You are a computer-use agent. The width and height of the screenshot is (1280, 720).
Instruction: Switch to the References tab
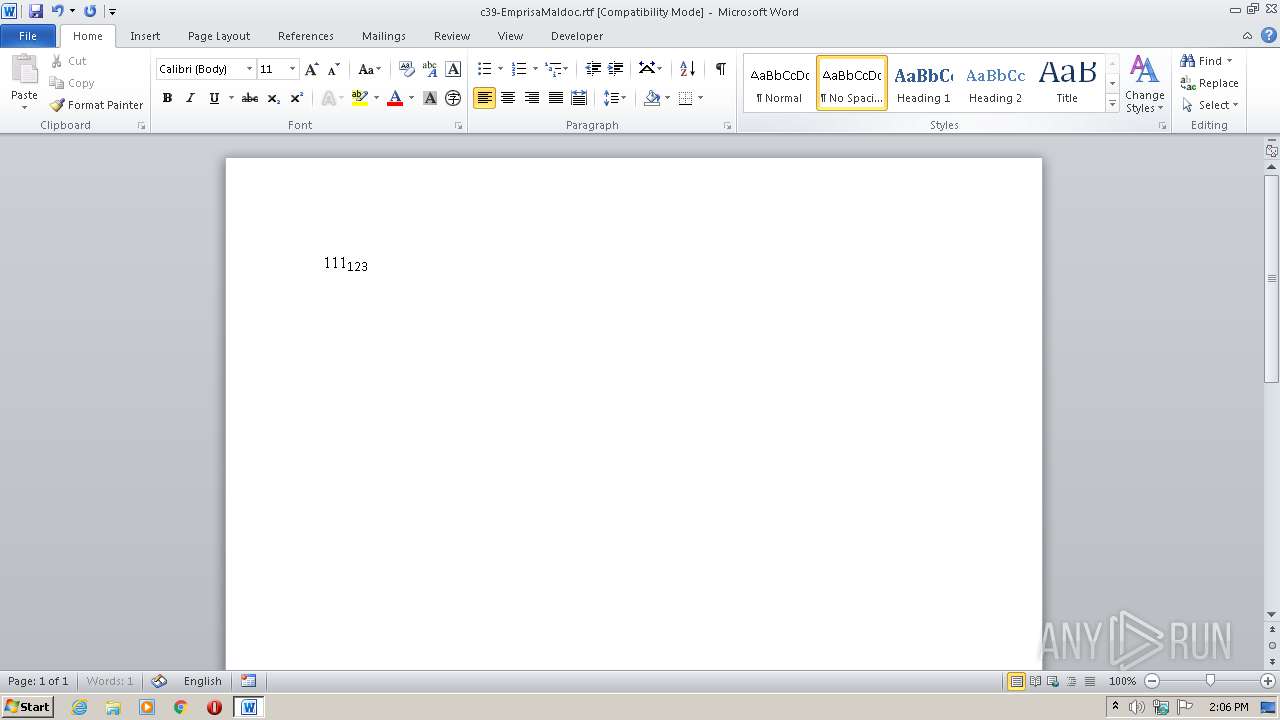click(306, 35)
